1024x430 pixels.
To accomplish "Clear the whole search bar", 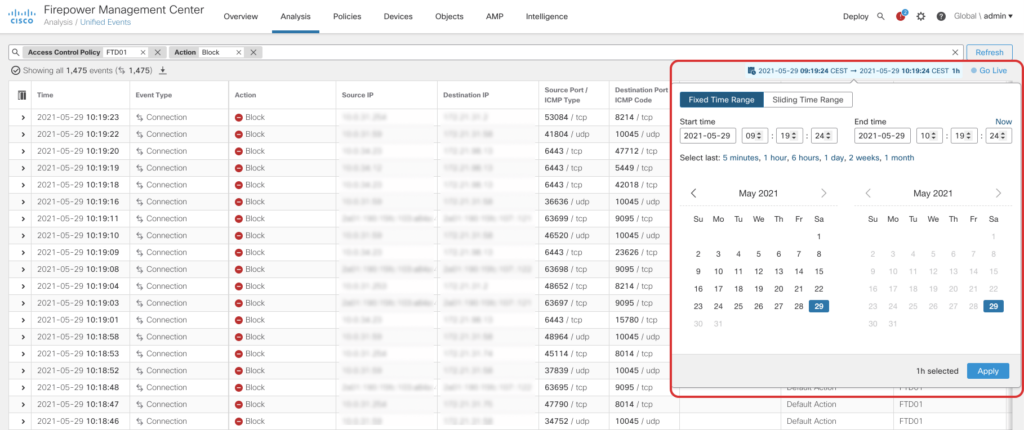I will coord(955,52).
